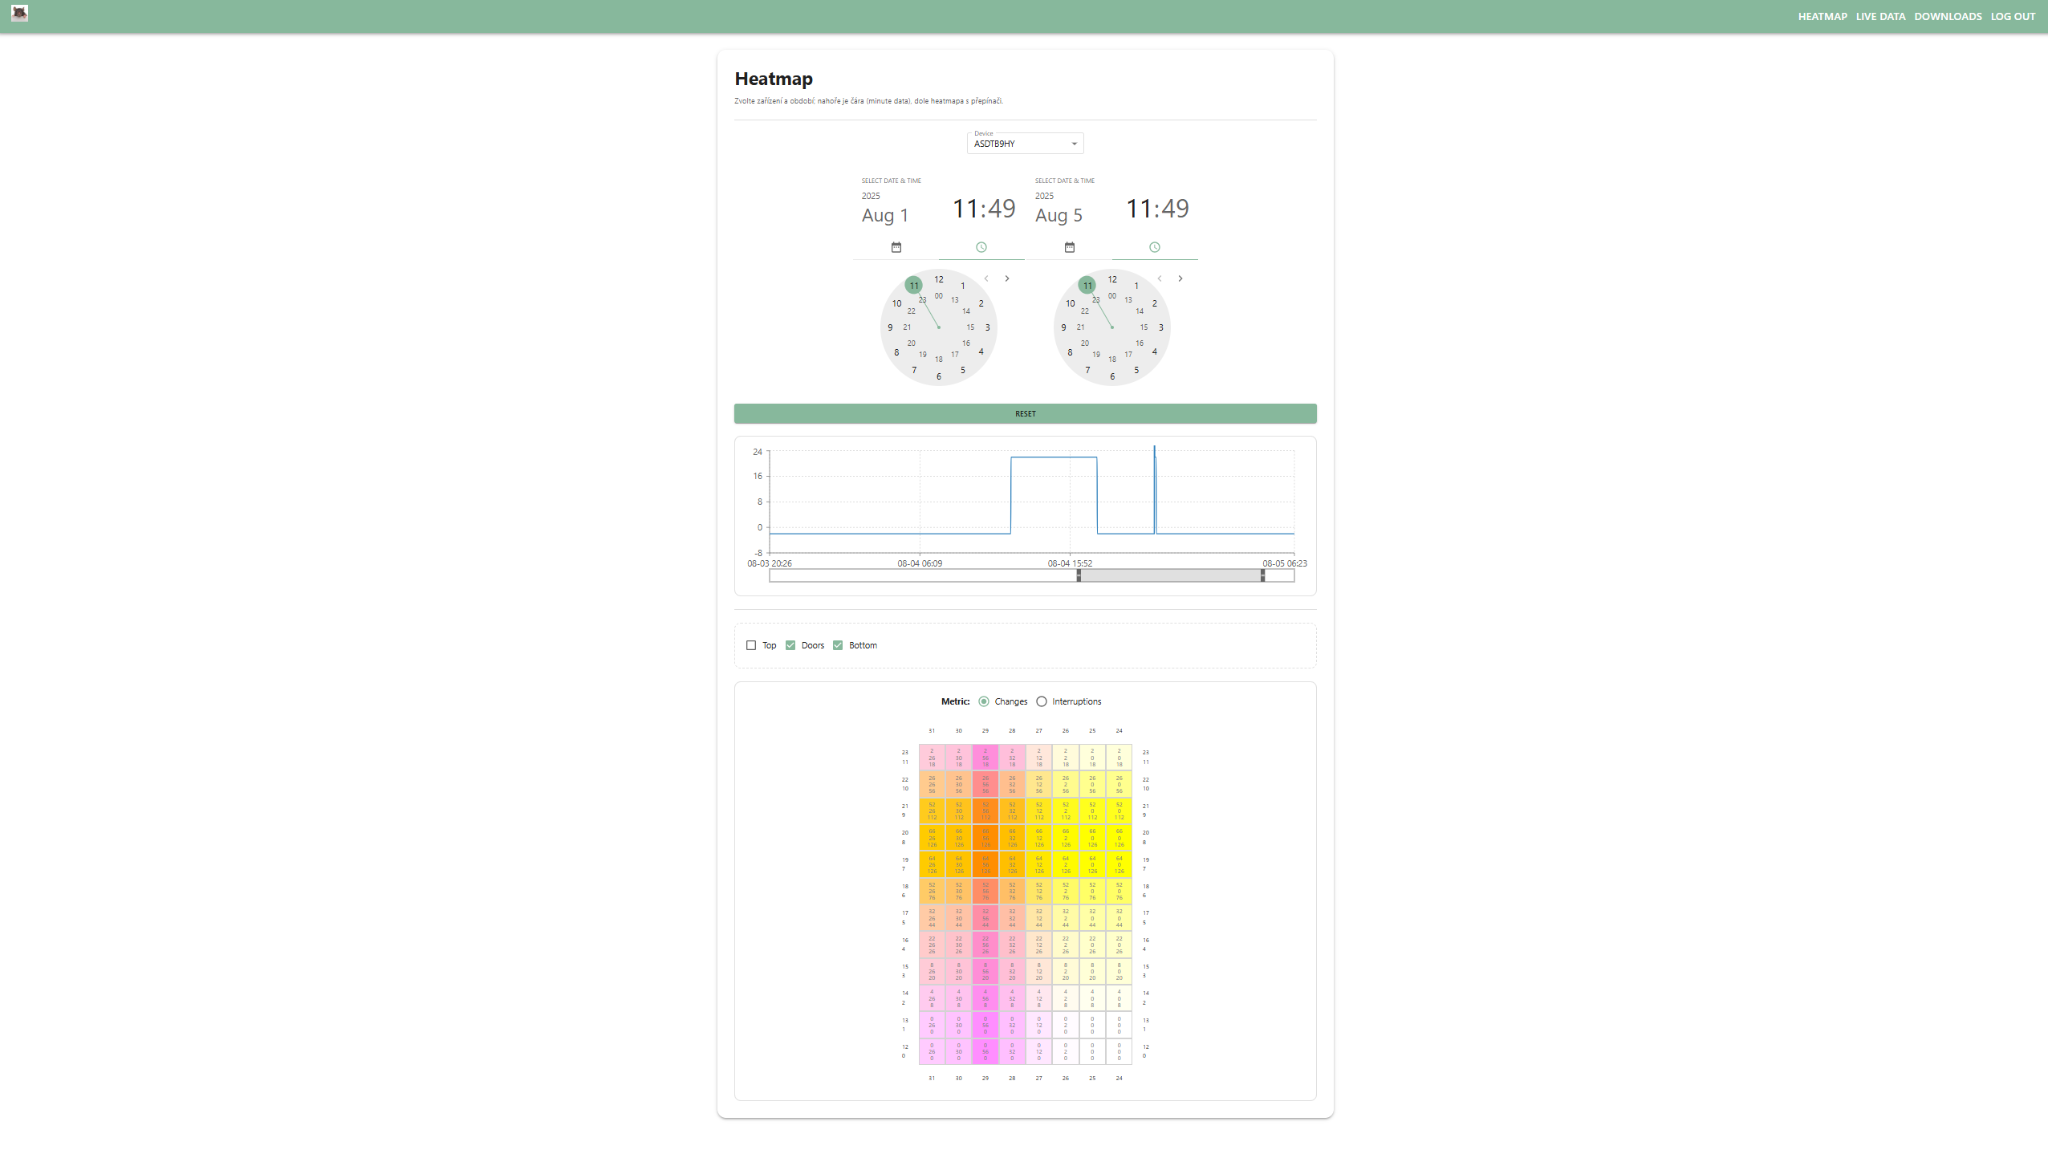Image resolution: width=2048 pixels, height=1149 pixels.
Task: Select hour 6 on the start clock
Action: pyautogui.click(x=938, y=377)
